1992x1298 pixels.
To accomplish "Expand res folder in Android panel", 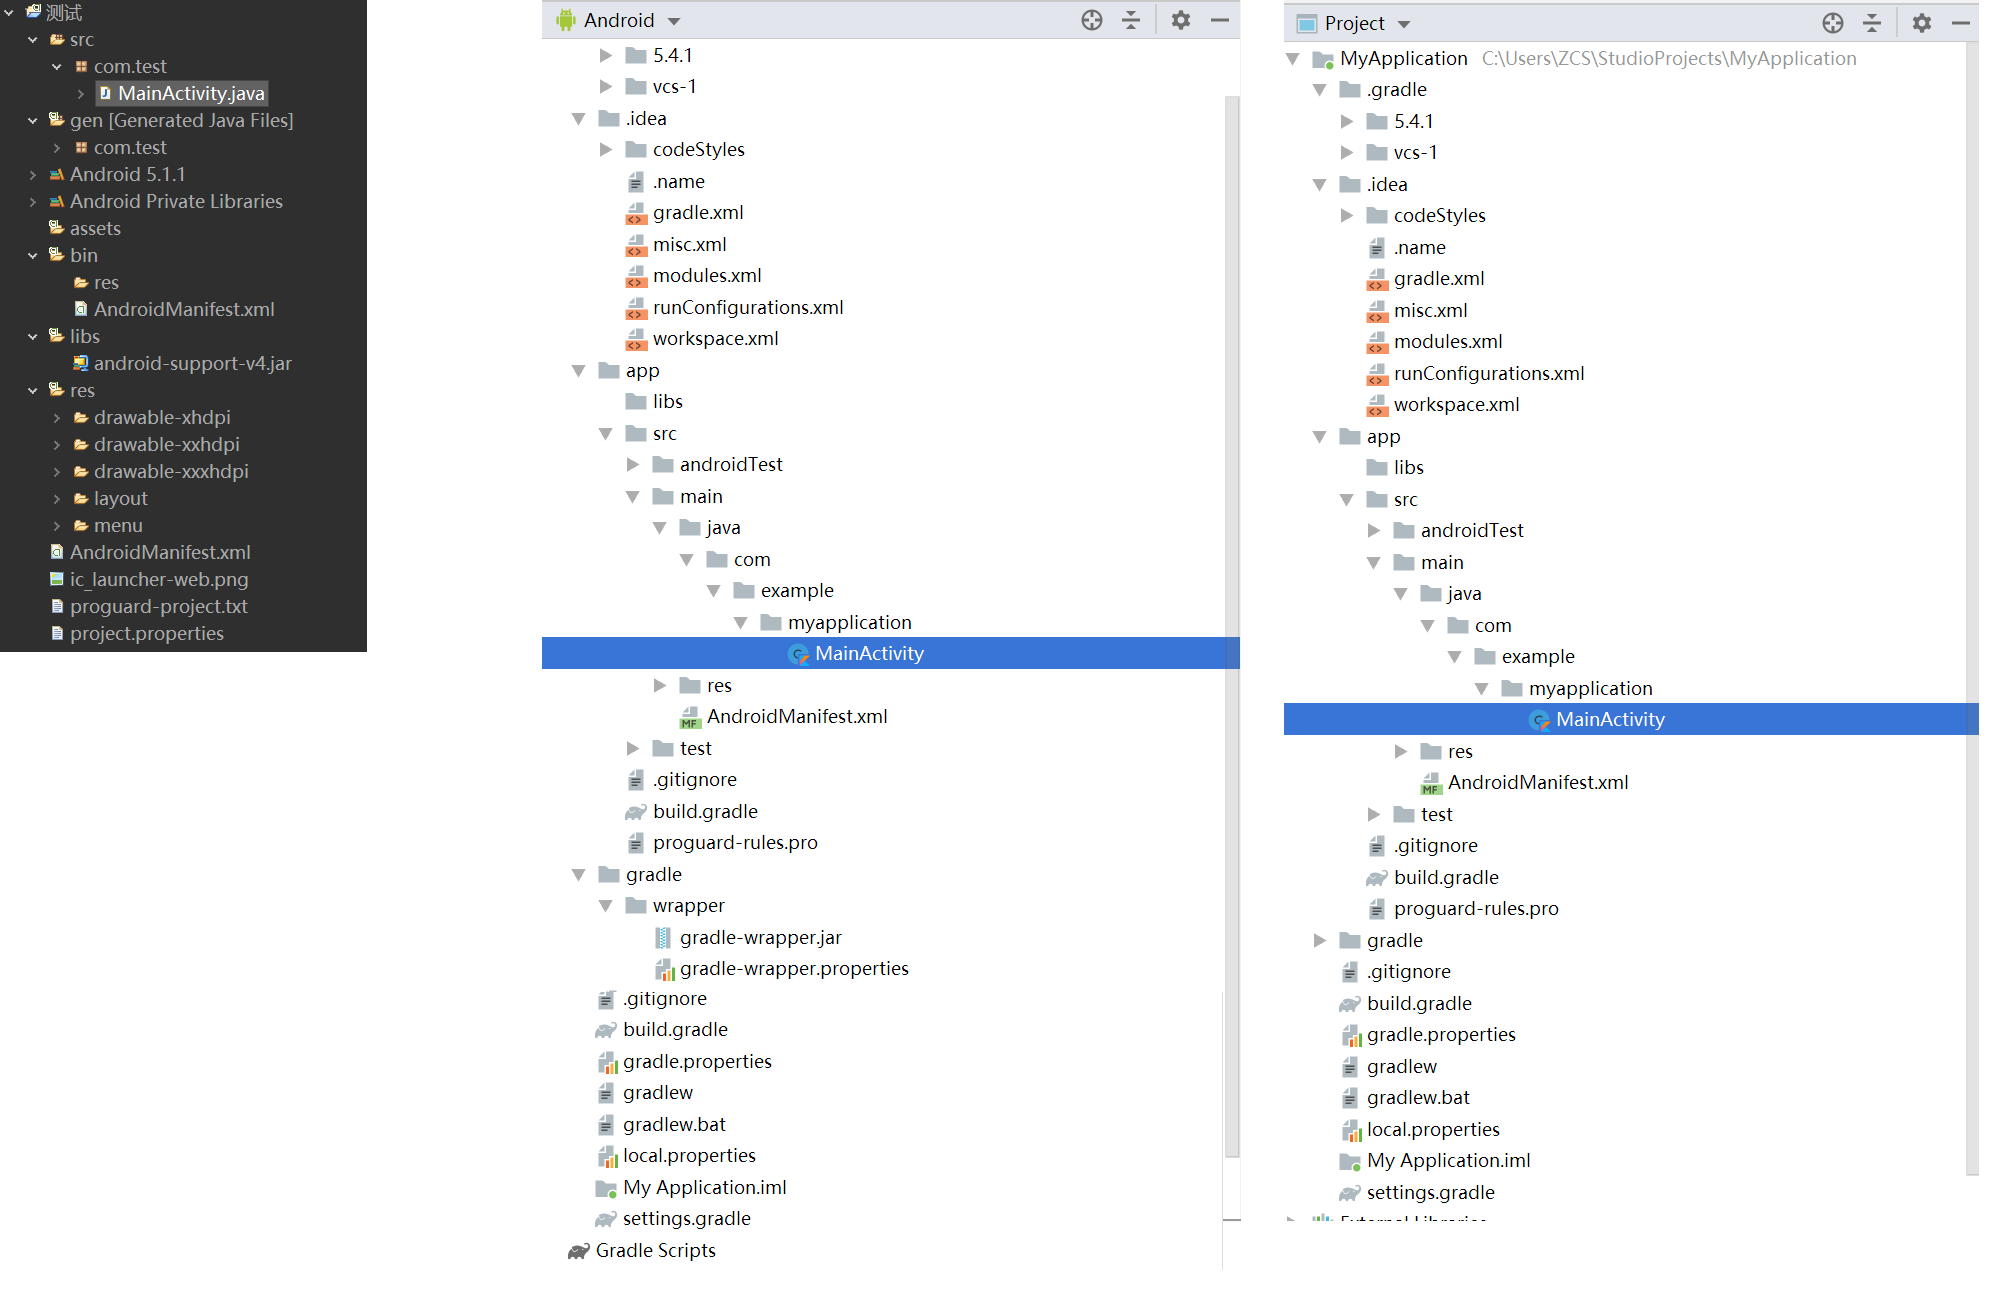I will (x=659, y=685).
